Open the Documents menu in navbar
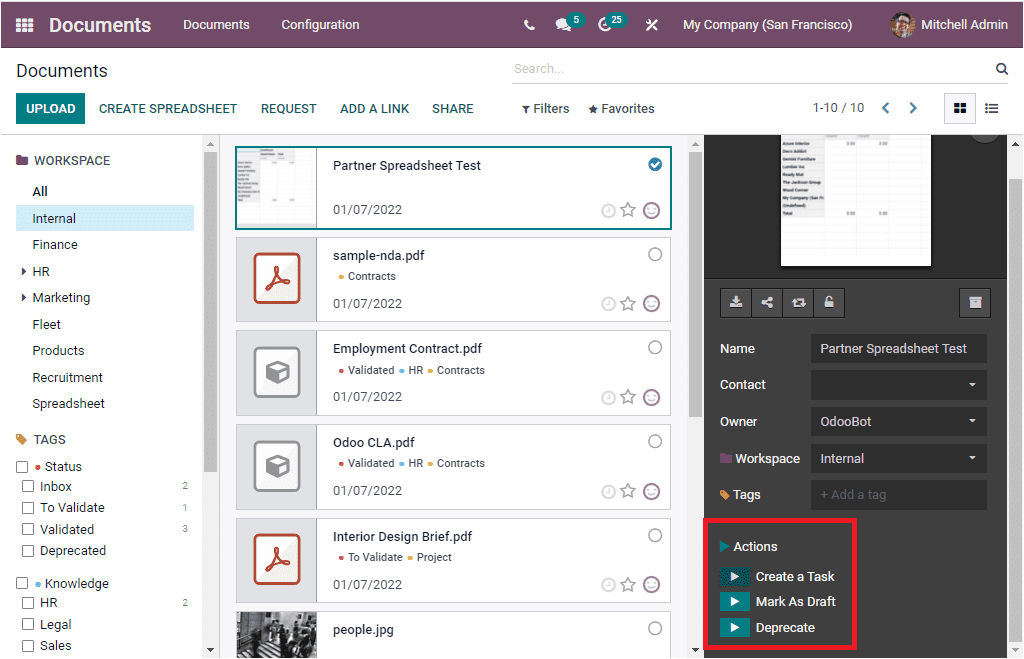Screen dimensions: 1024x659 pos(216,25)
